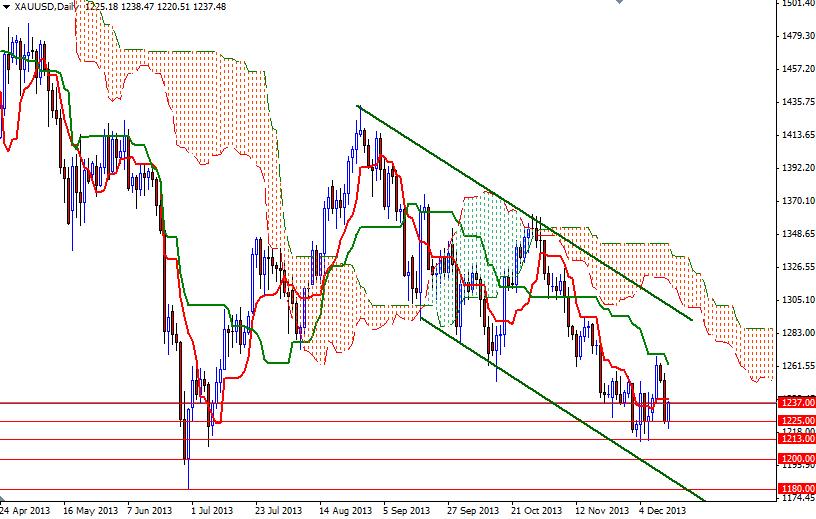Click the 27 Sep 2013 date label
Image resolution: width=816 pixels, height=519 pixels.
click(x=473, y=511)
